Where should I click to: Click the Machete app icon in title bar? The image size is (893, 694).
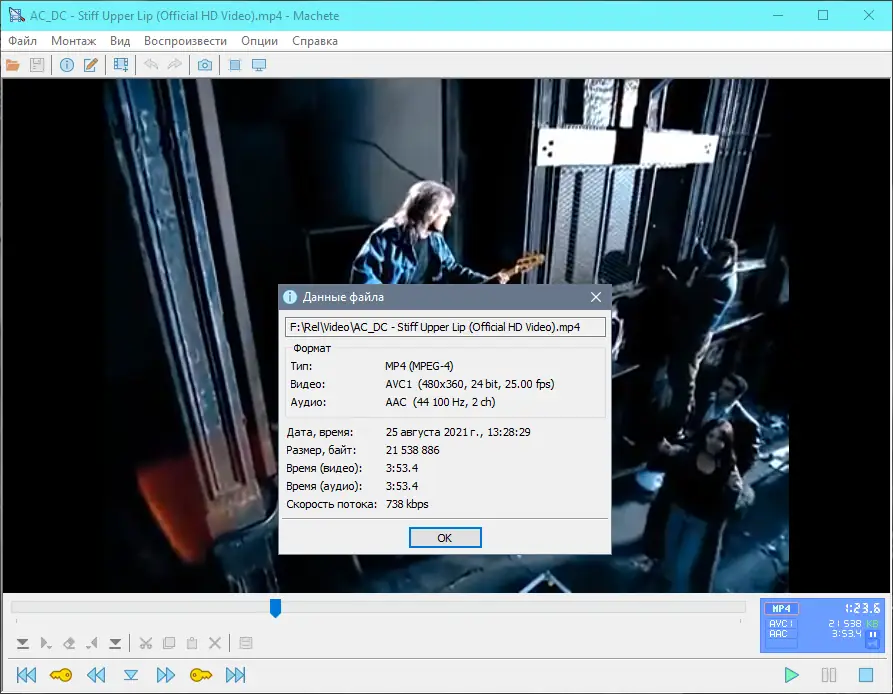[x=16, y=15]
